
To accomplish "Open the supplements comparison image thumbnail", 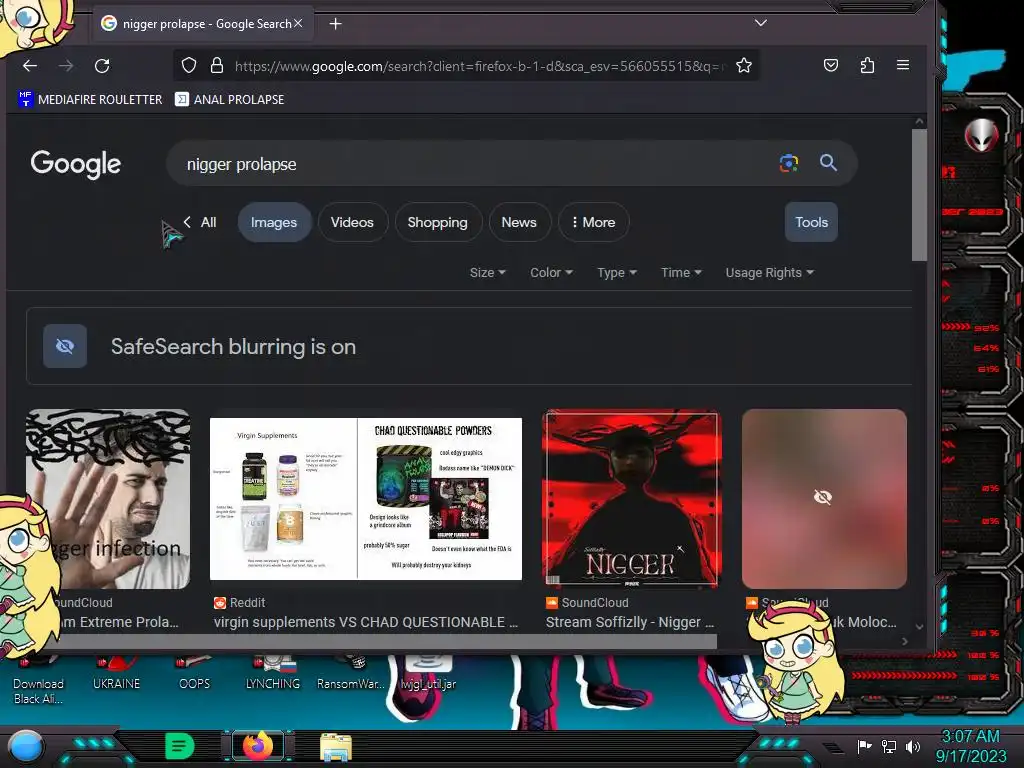I will pyautogui.click(x=366, y=499).
